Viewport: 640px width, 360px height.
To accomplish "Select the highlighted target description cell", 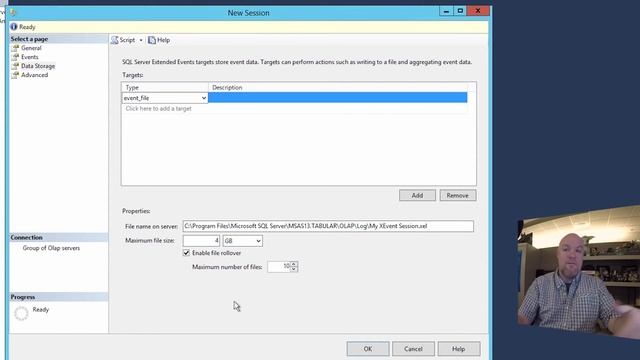I will click(338, 98).
